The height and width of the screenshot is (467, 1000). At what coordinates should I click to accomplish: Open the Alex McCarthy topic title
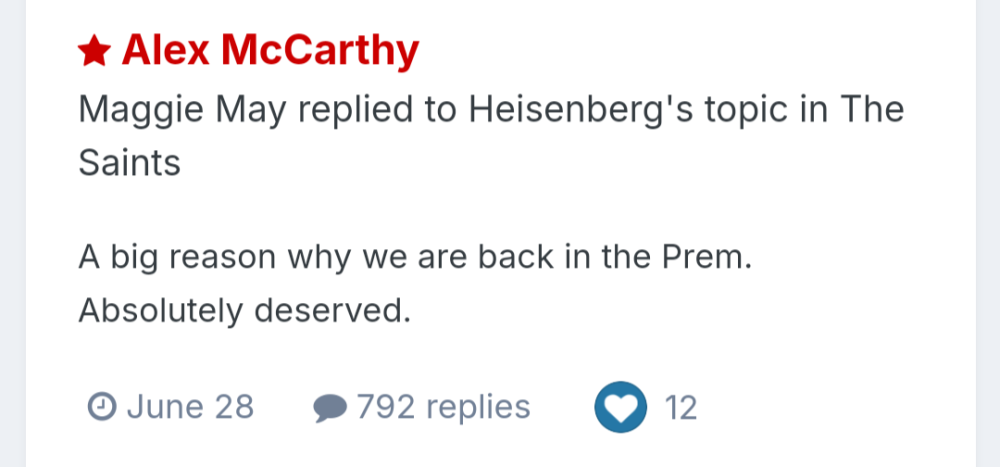pos(270,50)
